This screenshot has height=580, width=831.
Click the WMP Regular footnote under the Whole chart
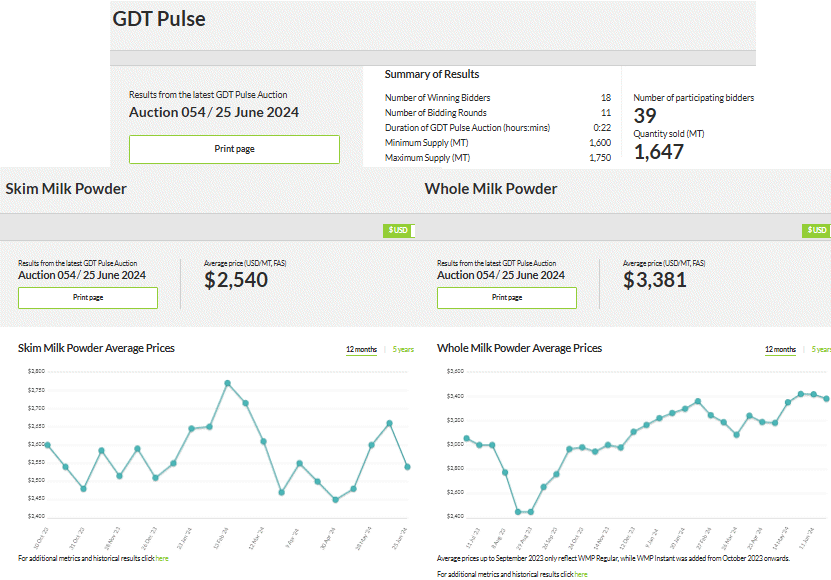point(613,558)
